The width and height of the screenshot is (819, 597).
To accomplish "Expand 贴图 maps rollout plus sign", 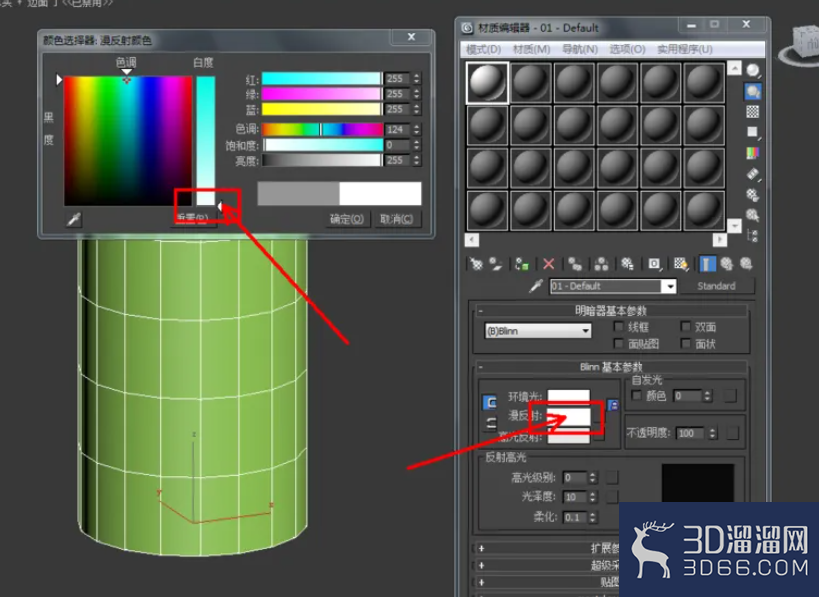I will point(481,582).
